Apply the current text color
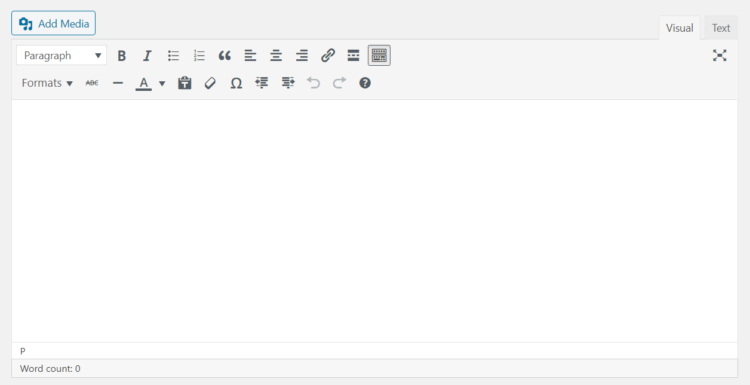Viewport: 750px width, 385px height. (x=143, y=83)
